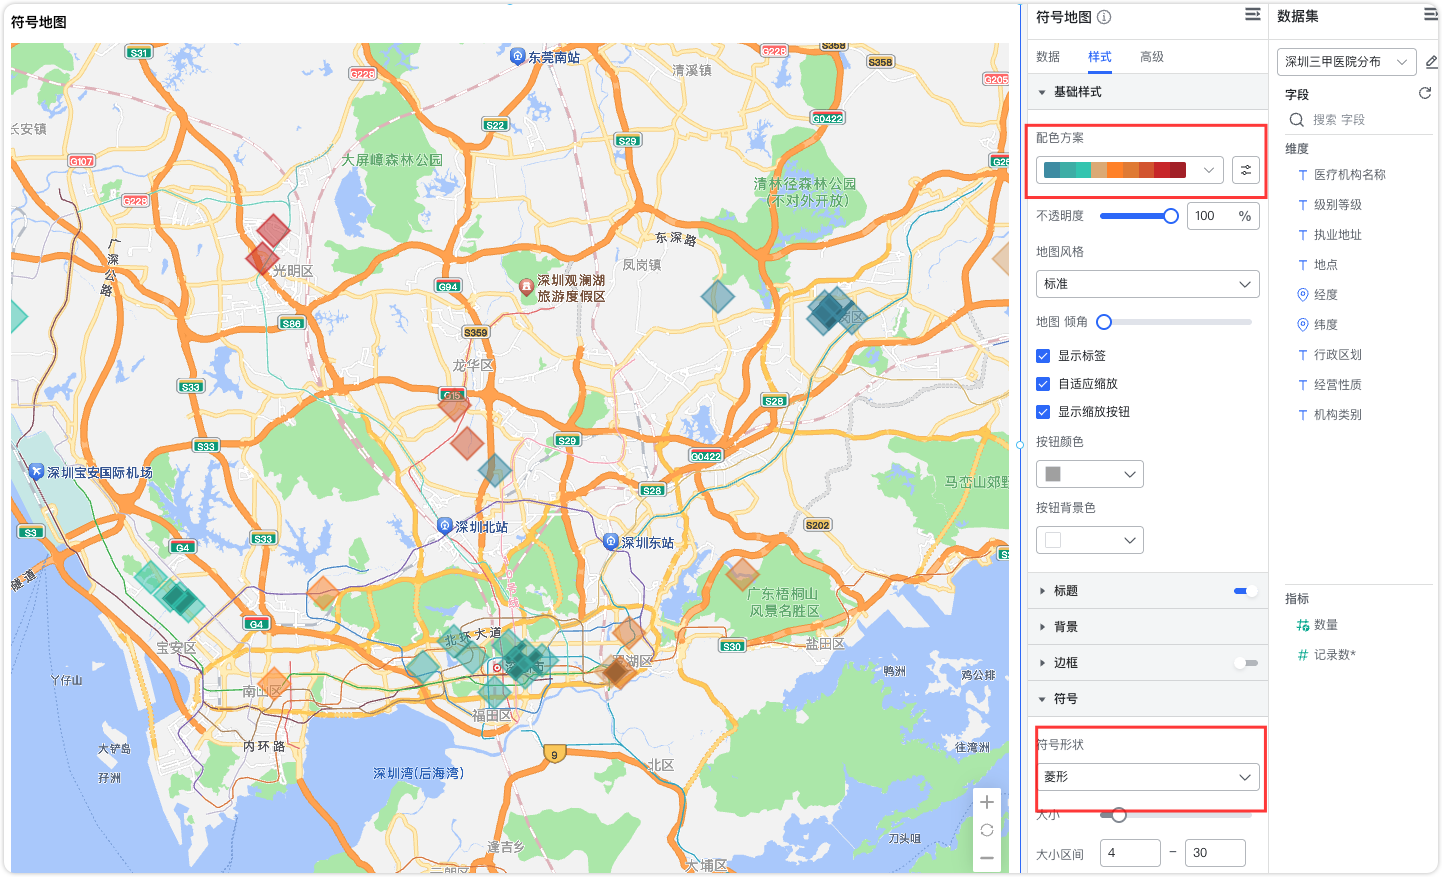Turn off the 标题 toggle switch
The image size is (1442, 877).
pos(1243,591)
